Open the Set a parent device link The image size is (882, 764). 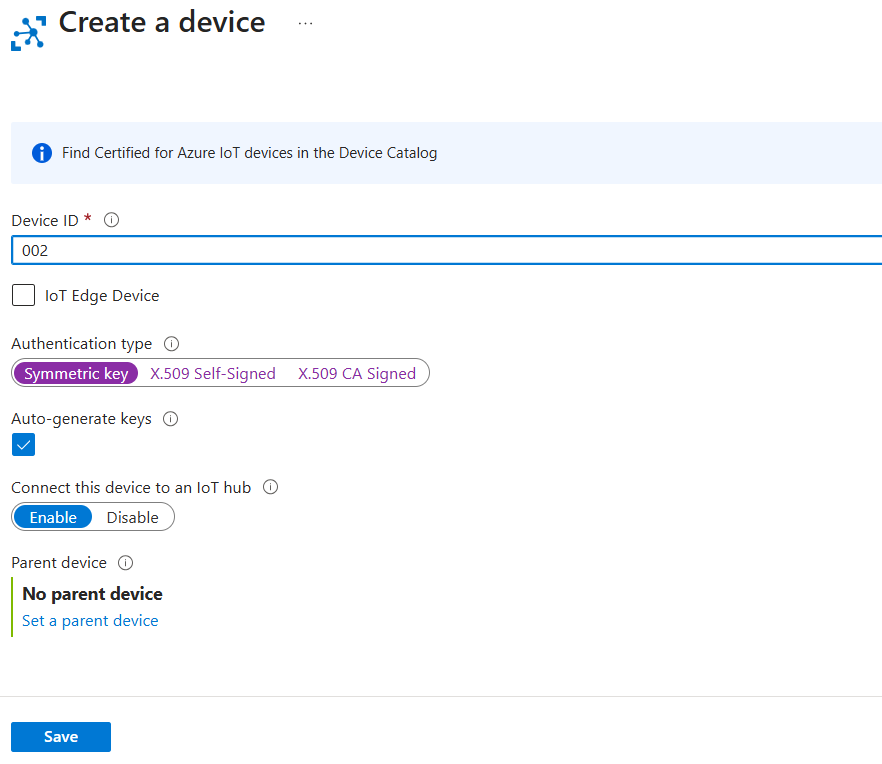point(90,621)
